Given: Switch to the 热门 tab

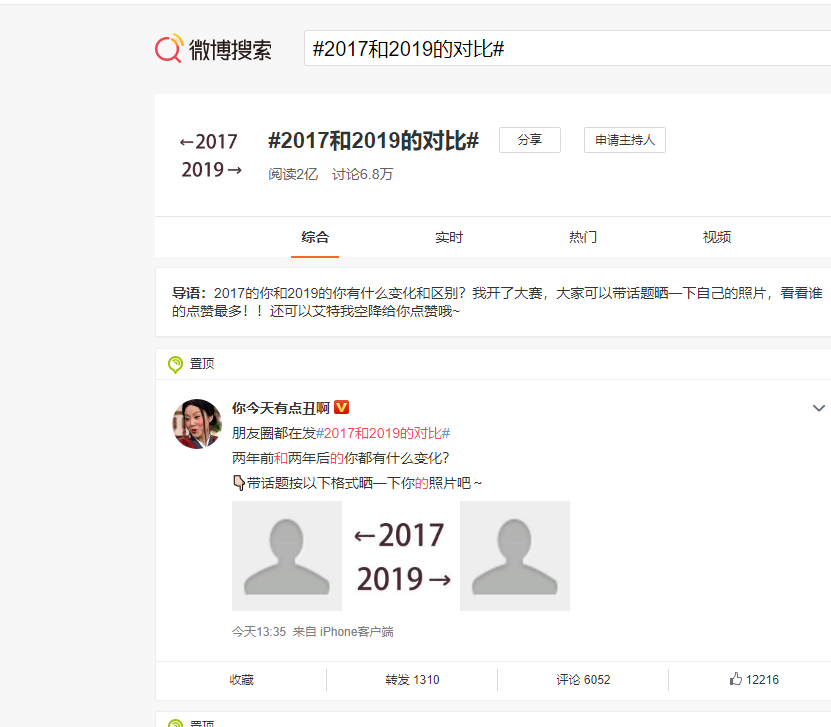Looking at the screenshot, I should tap(583, 237).
